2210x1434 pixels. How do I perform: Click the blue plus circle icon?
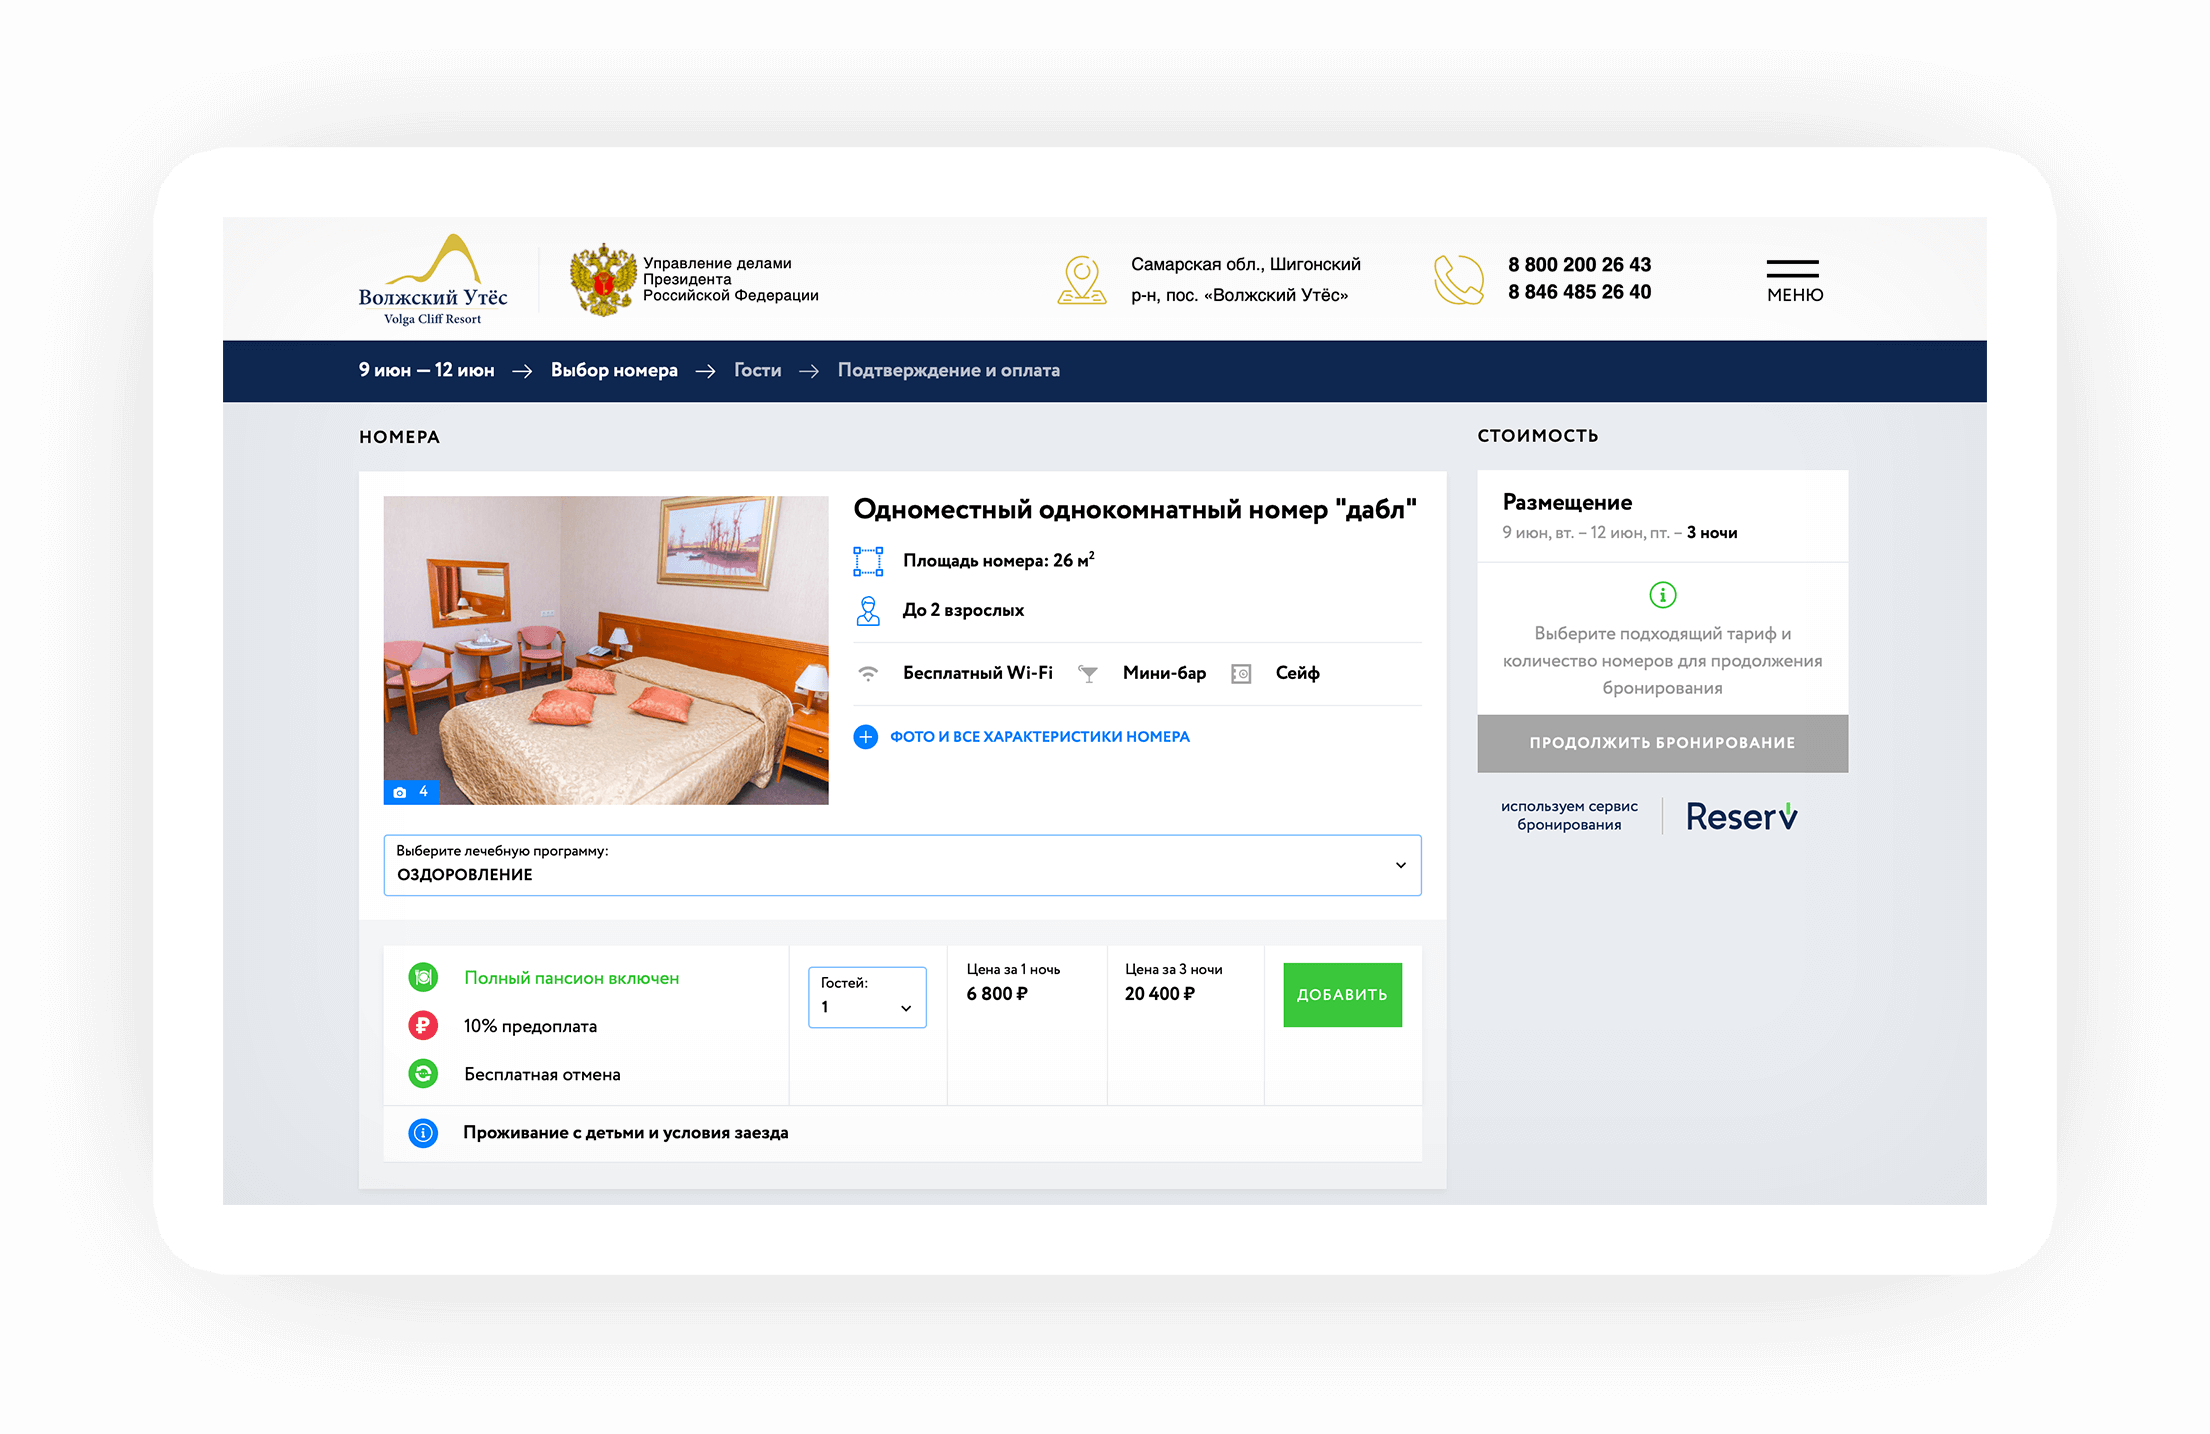click(865, 737)
